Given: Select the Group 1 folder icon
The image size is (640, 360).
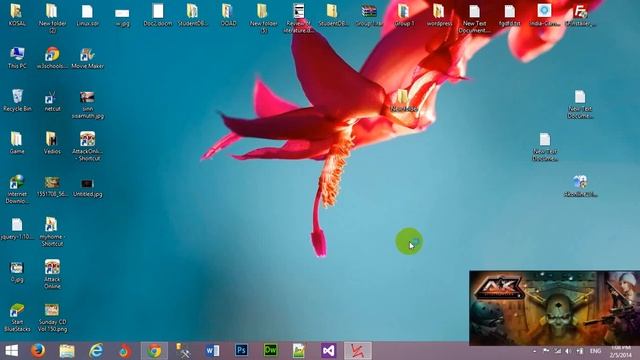Looking at the screenshot, I should click(x=404, y=16).
